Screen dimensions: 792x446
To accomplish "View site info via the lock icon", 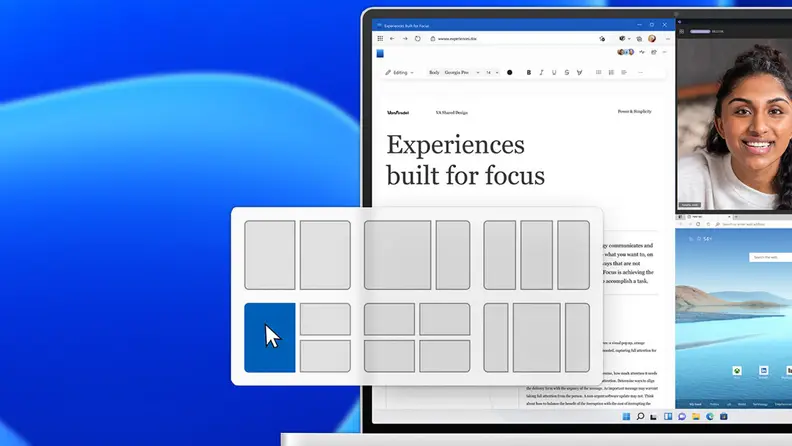I will point(433,38).
